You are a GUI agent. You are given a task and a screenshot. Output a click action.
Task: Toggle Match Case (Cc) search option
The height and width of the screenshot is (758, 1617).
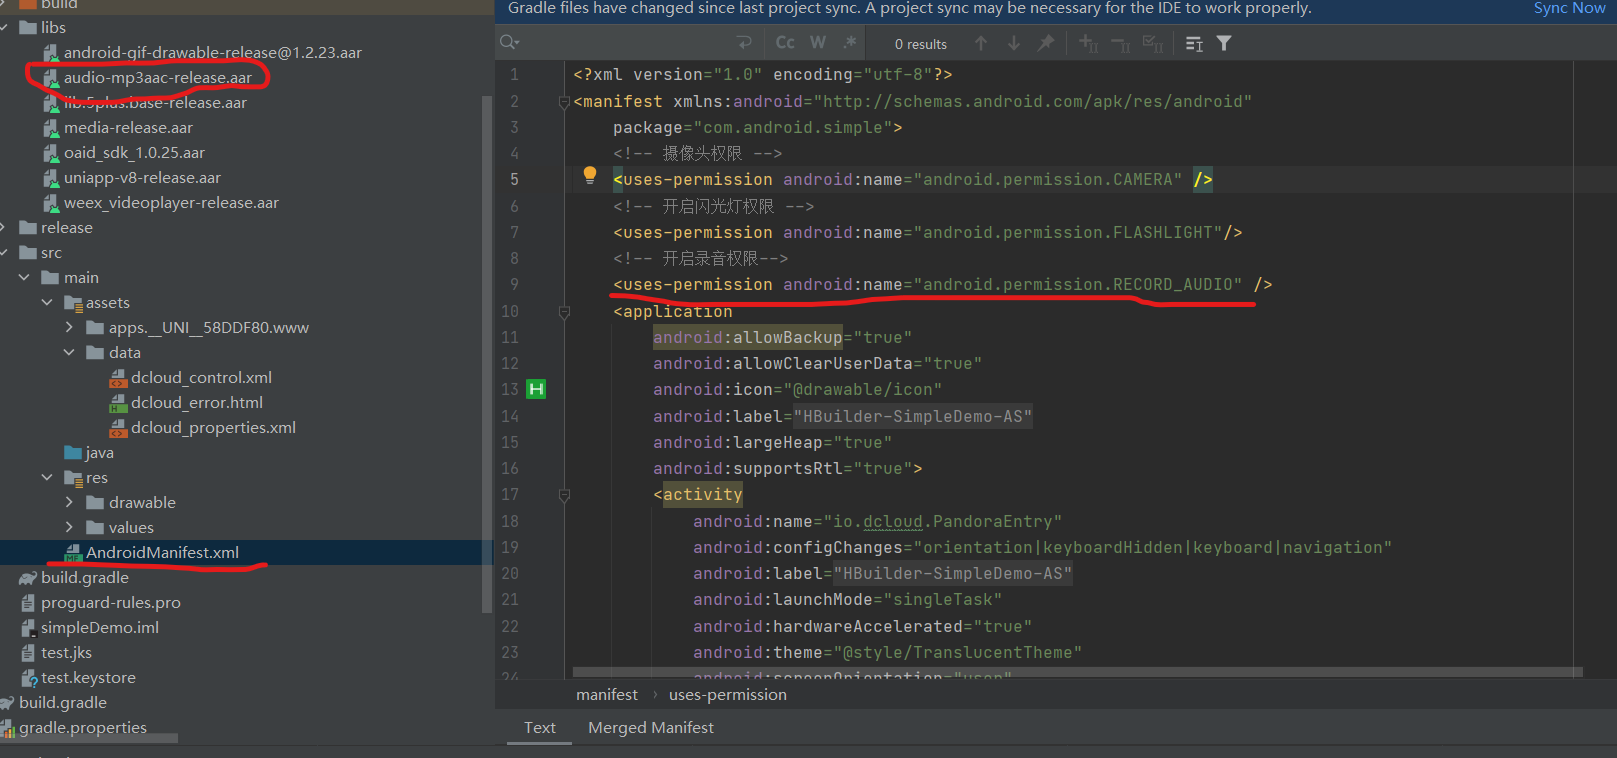(785, 43)
